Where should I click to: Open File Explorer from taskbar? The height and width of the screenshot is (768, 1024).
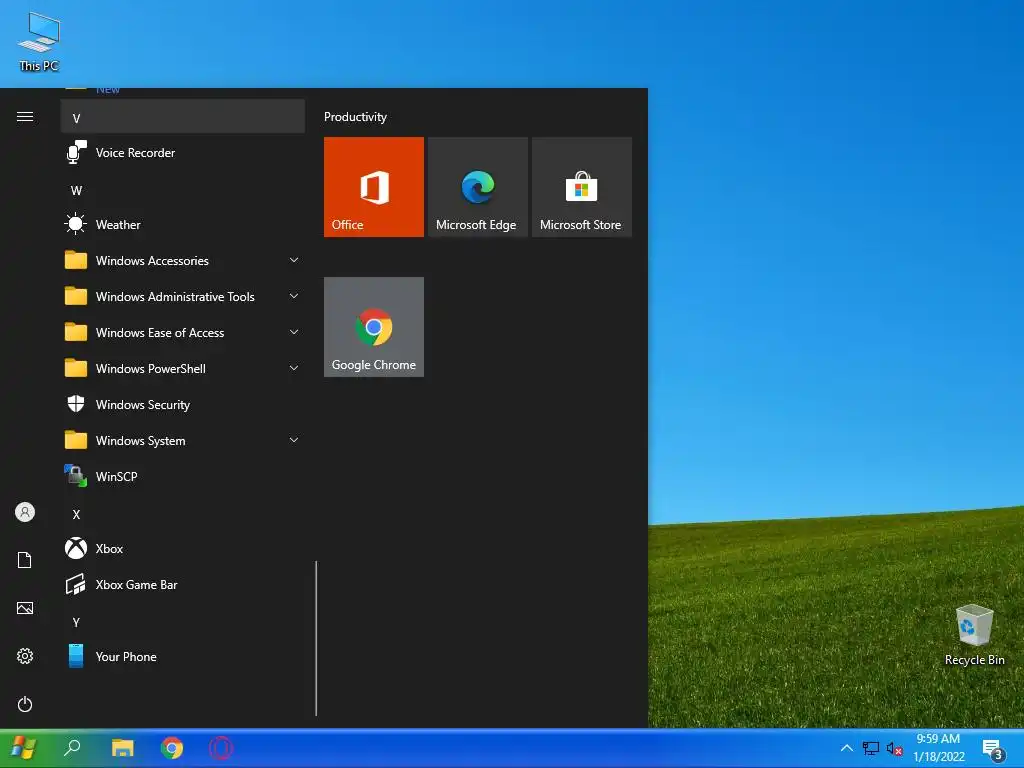click(122, 748)
